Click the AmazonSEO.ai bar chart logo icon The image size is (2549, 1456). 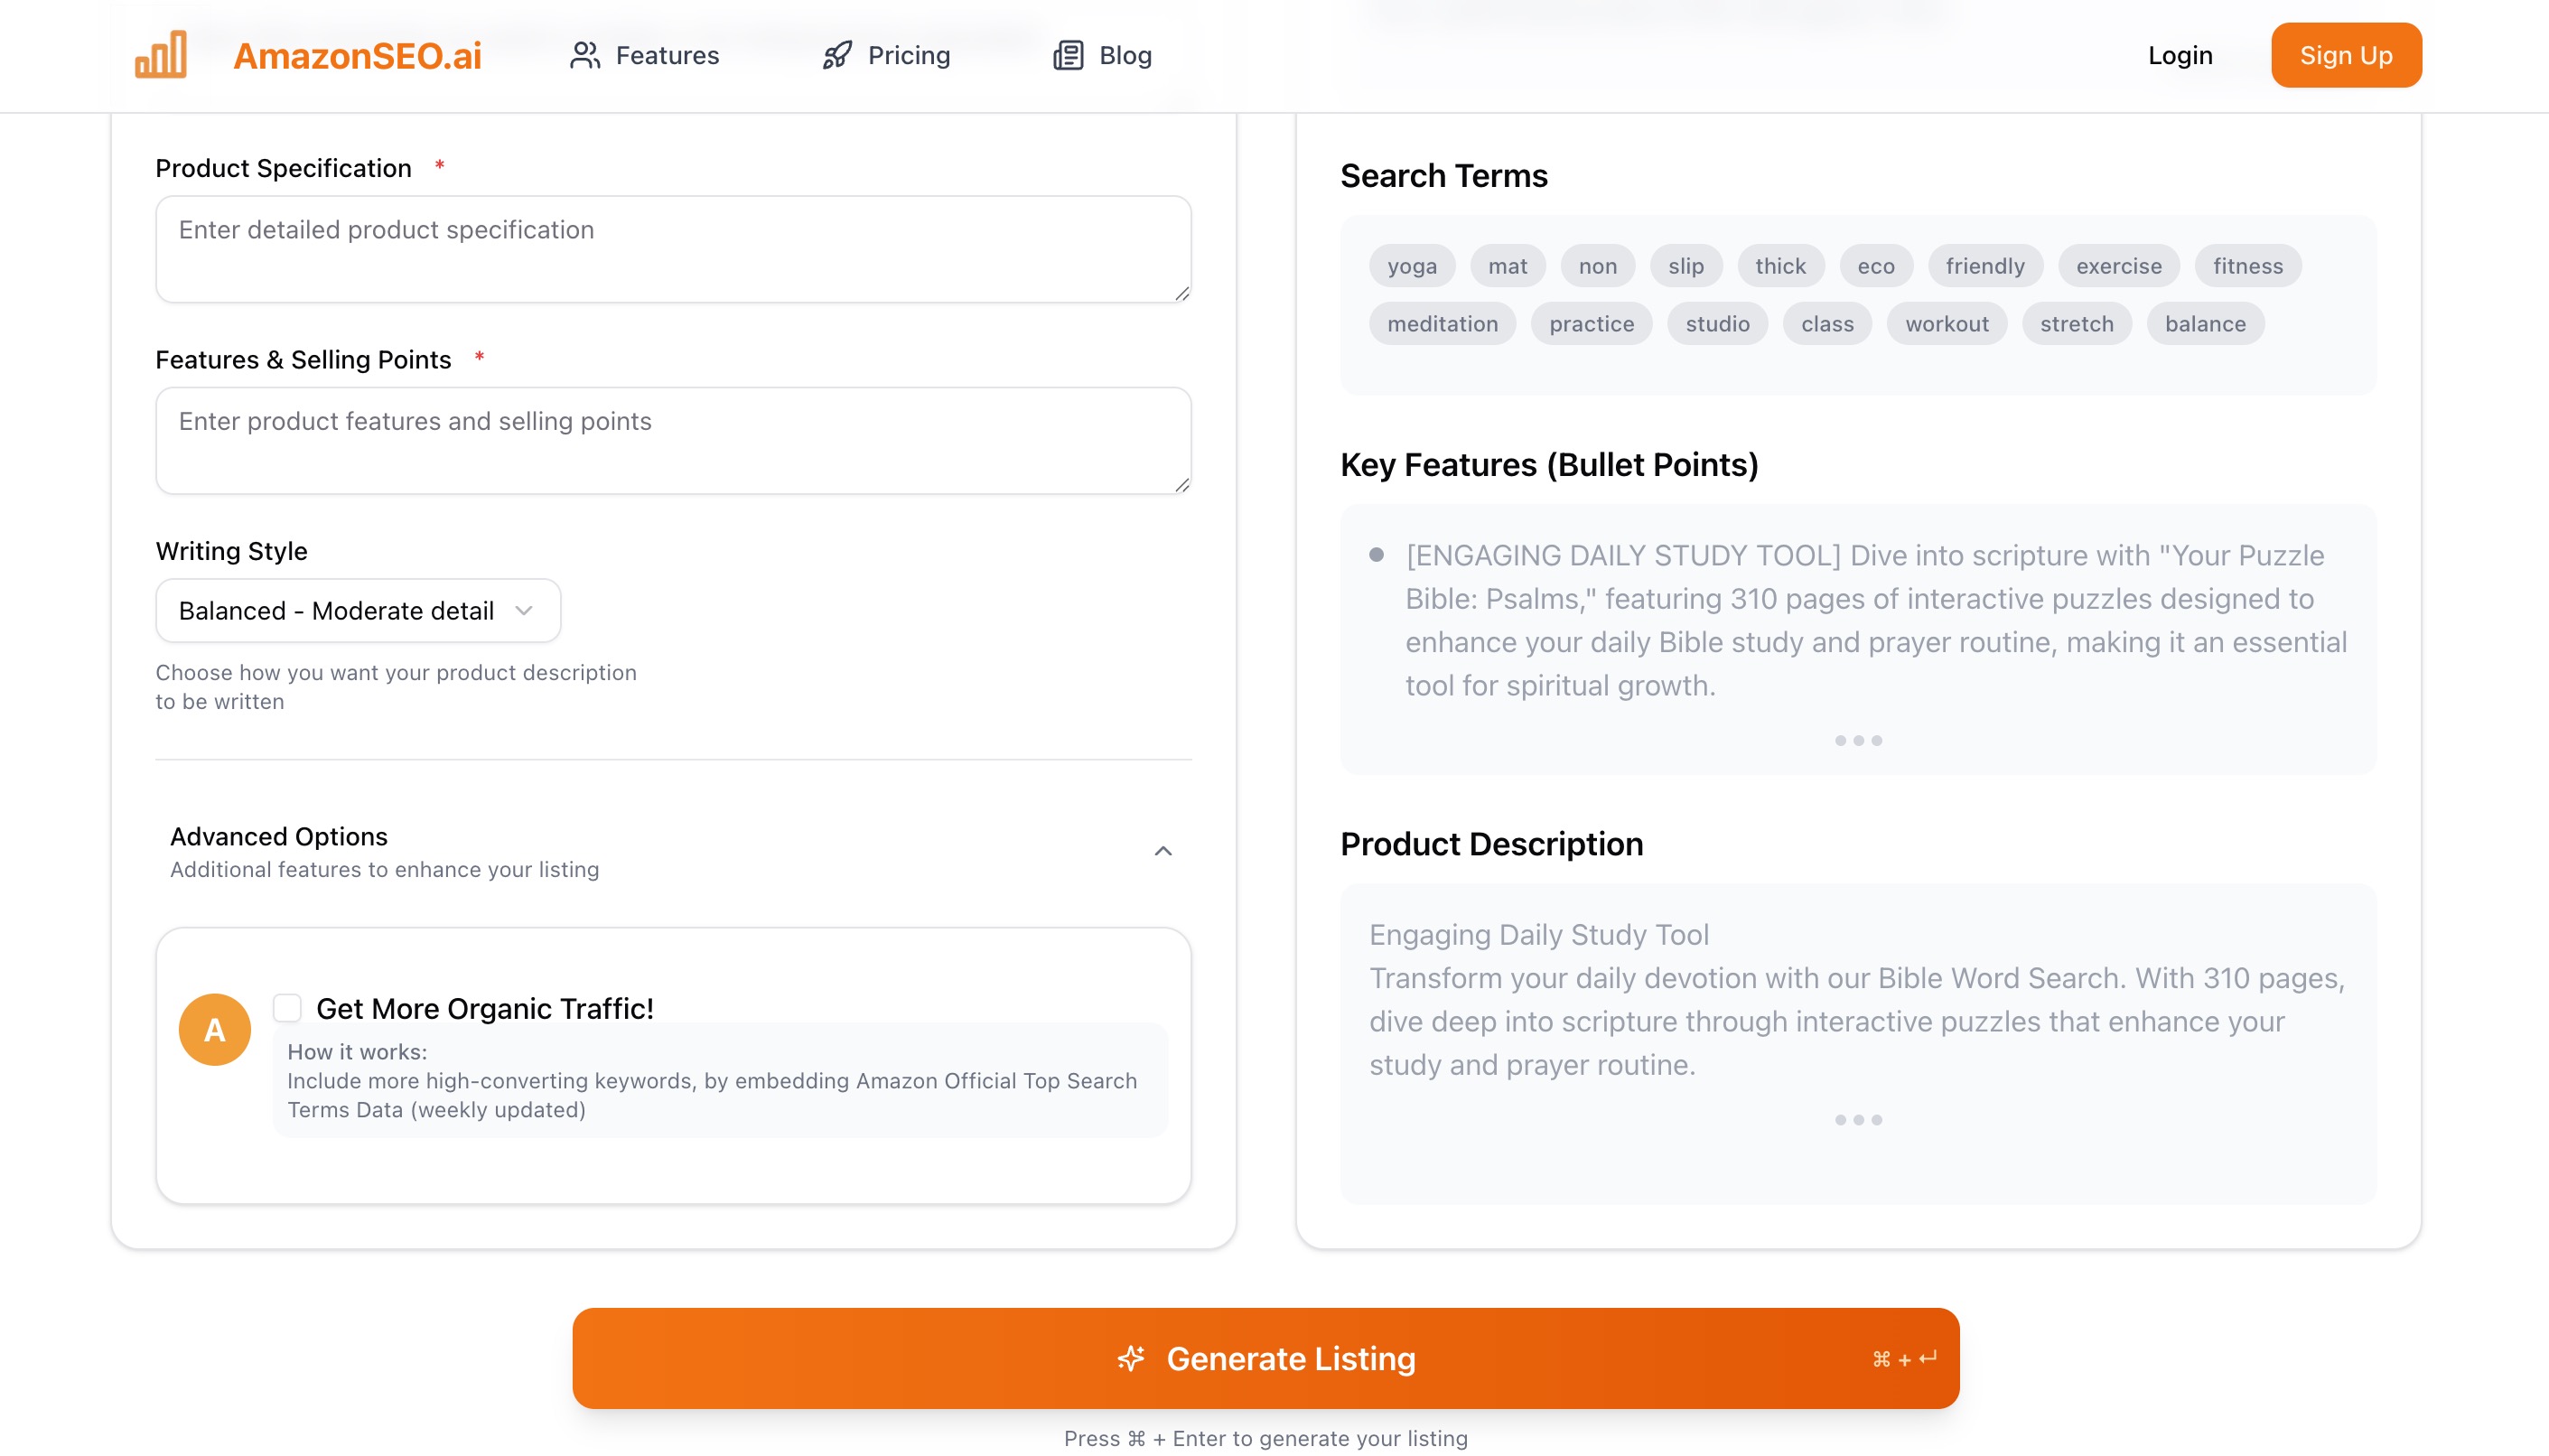161,55
